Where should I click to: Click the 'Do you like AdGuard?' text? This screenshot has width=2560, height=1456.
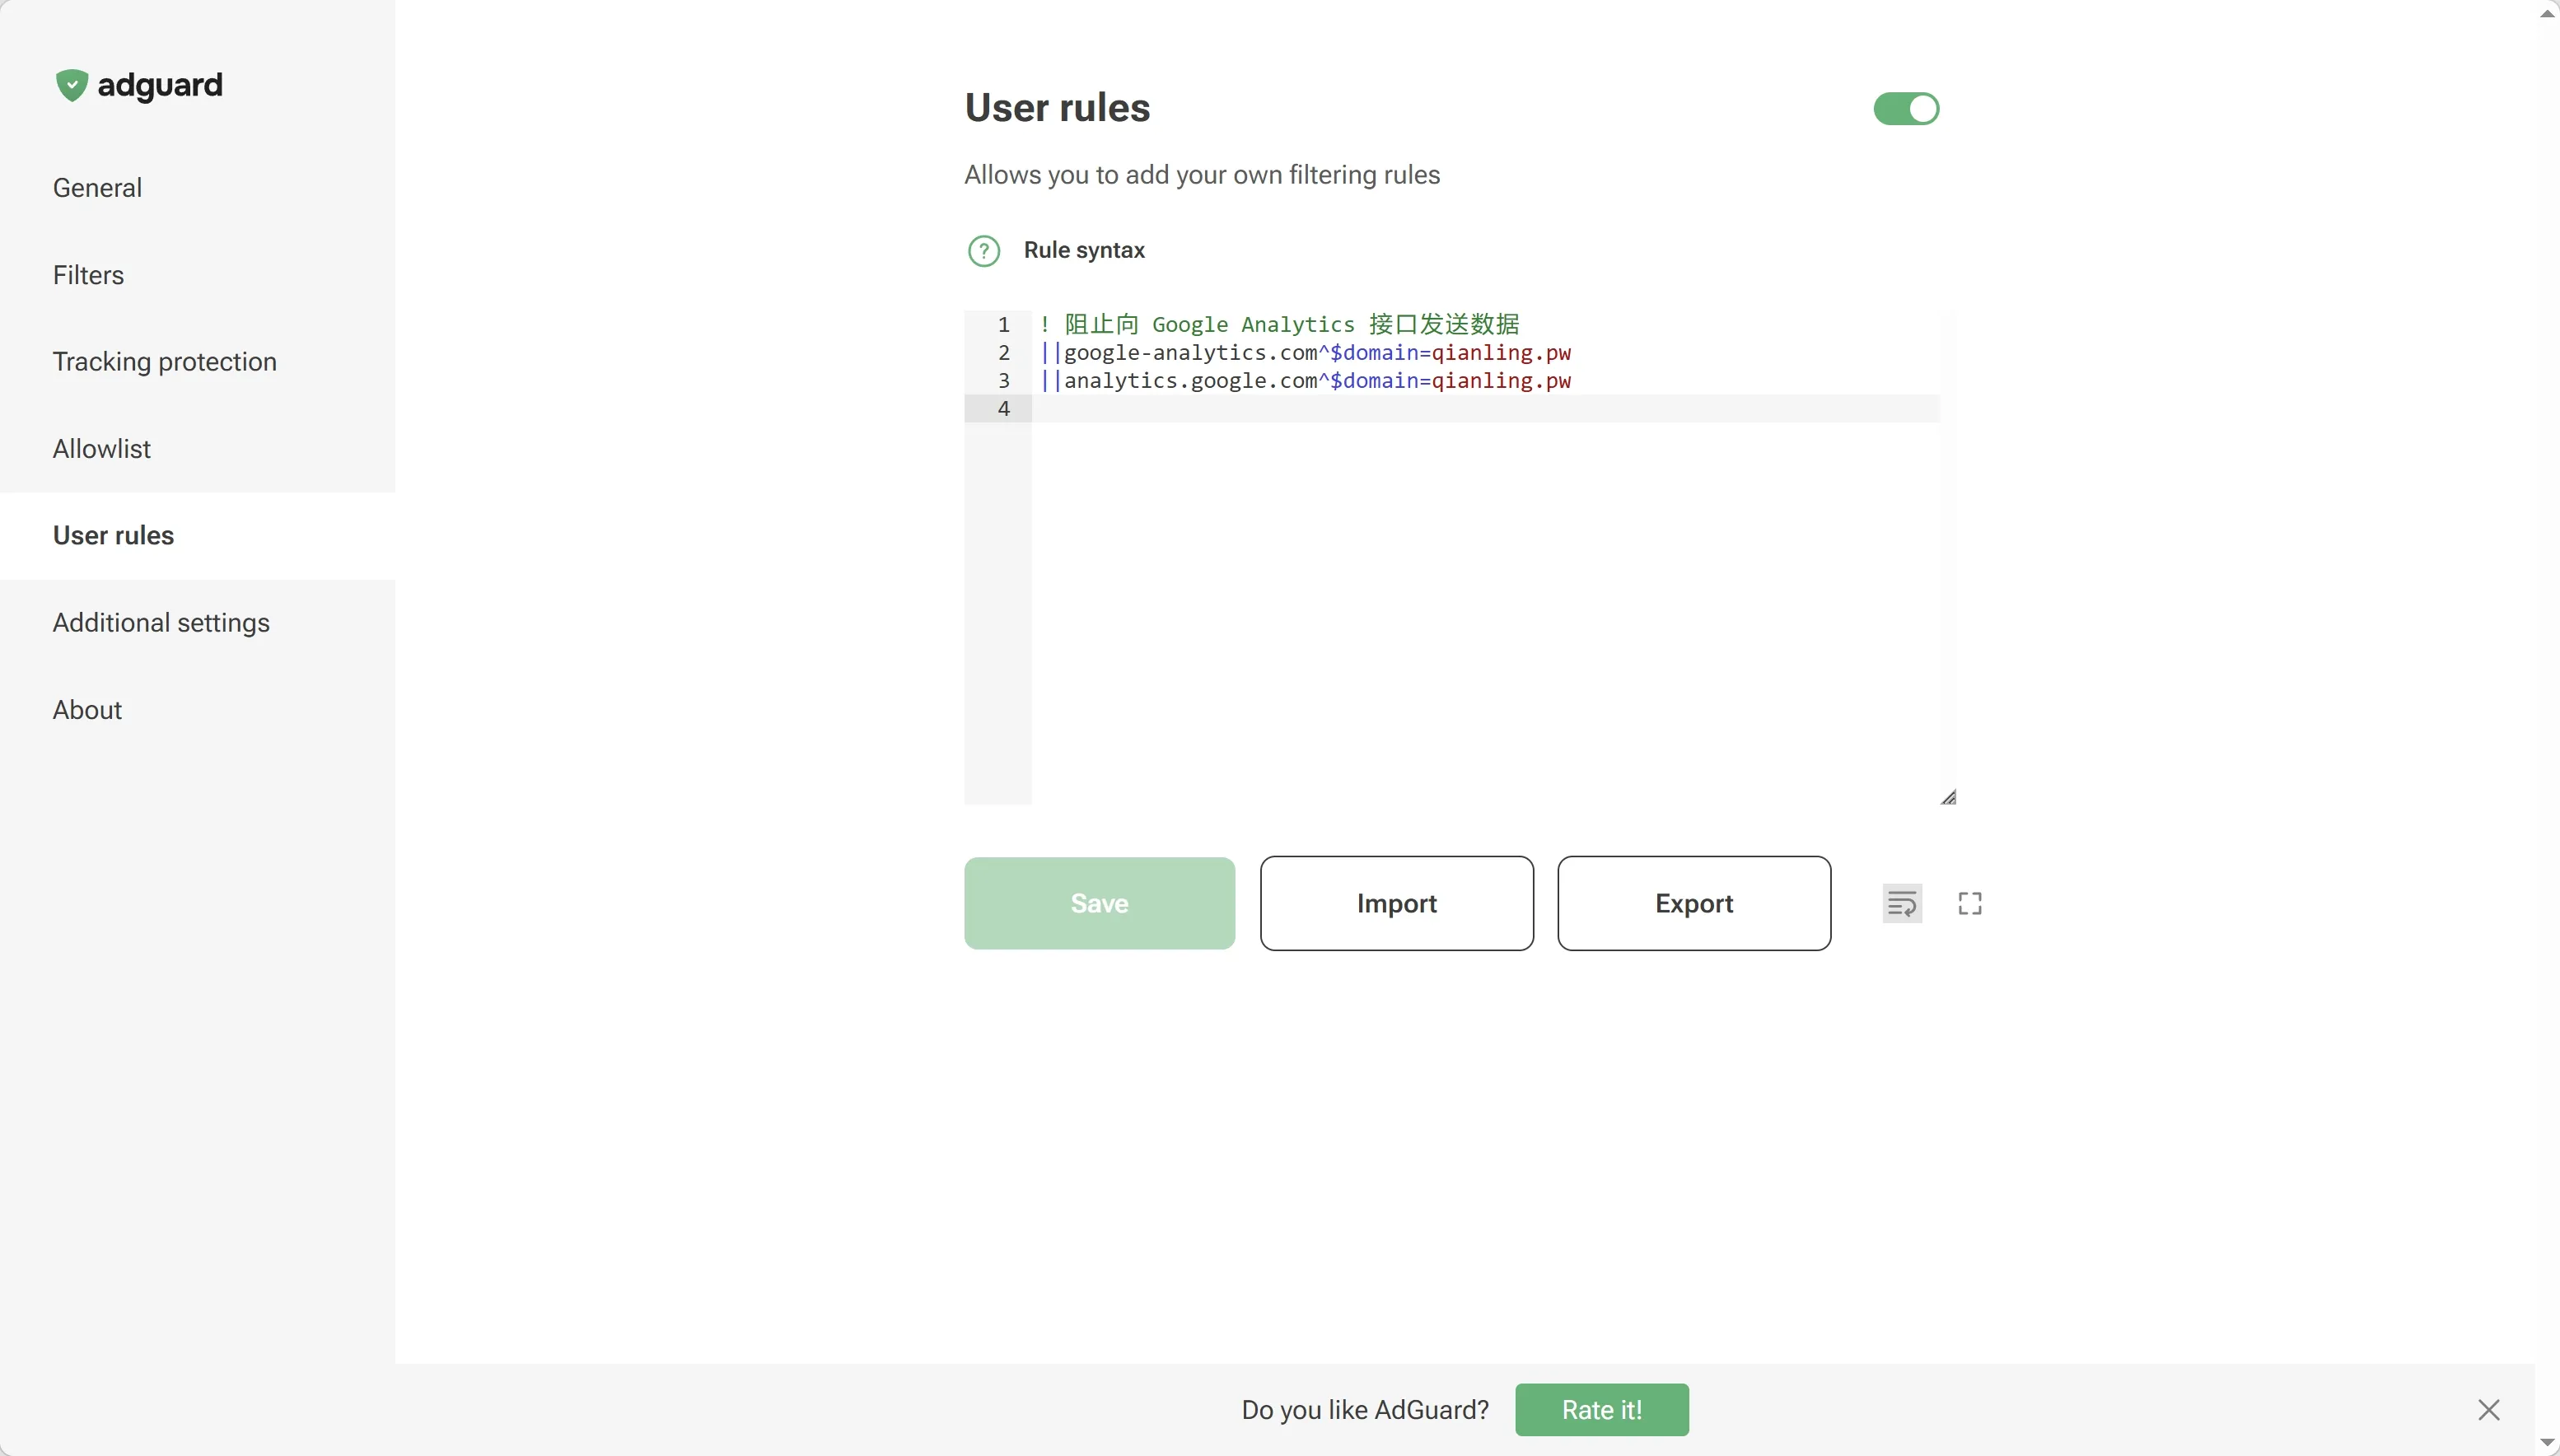1365,1410
